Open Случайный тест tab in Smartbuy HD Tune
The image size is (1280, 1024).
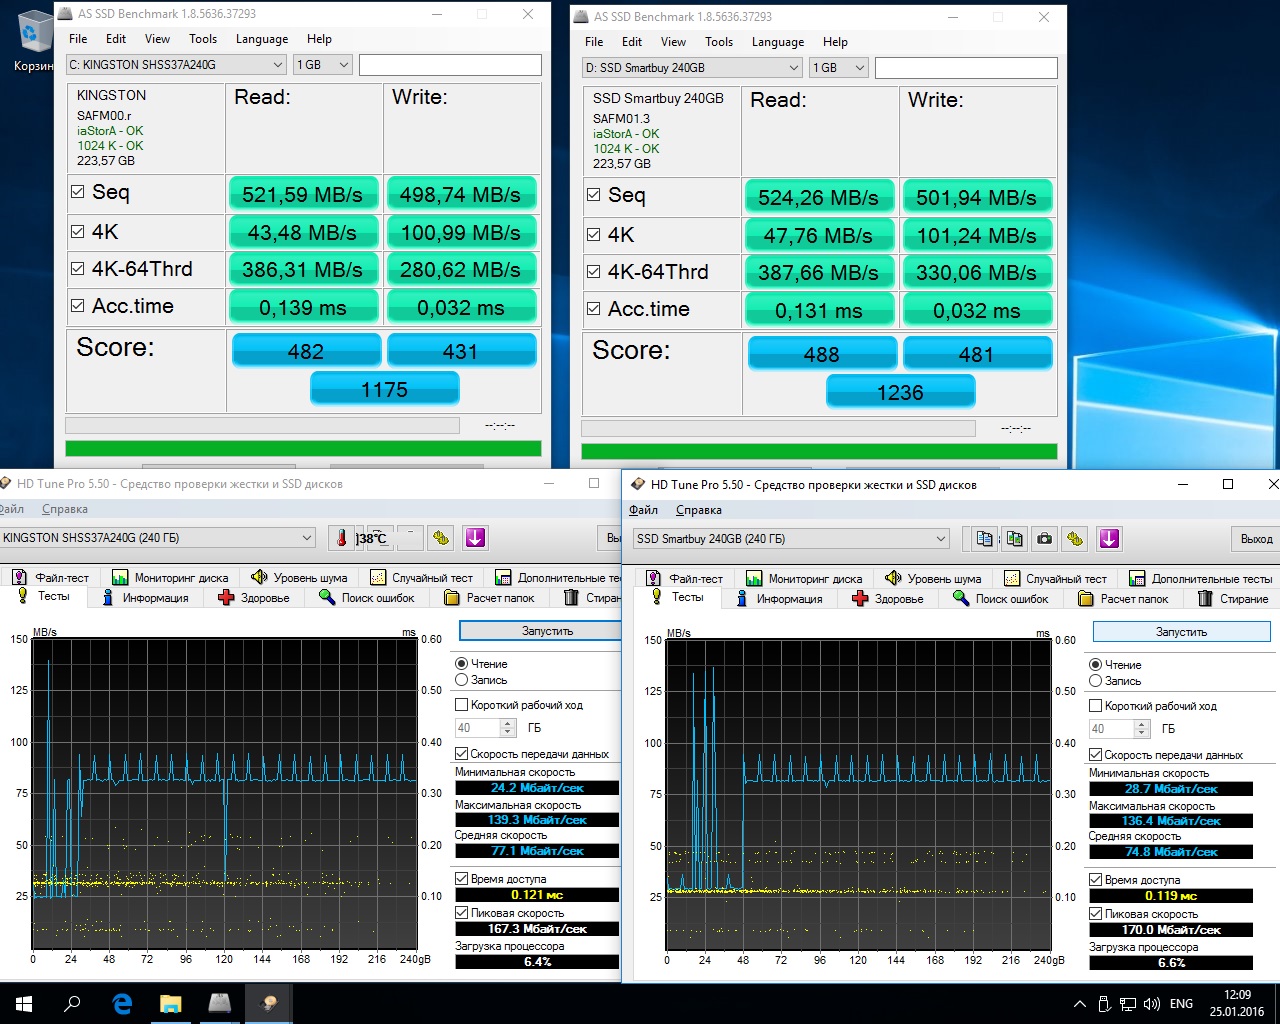tap(1055, 579)
